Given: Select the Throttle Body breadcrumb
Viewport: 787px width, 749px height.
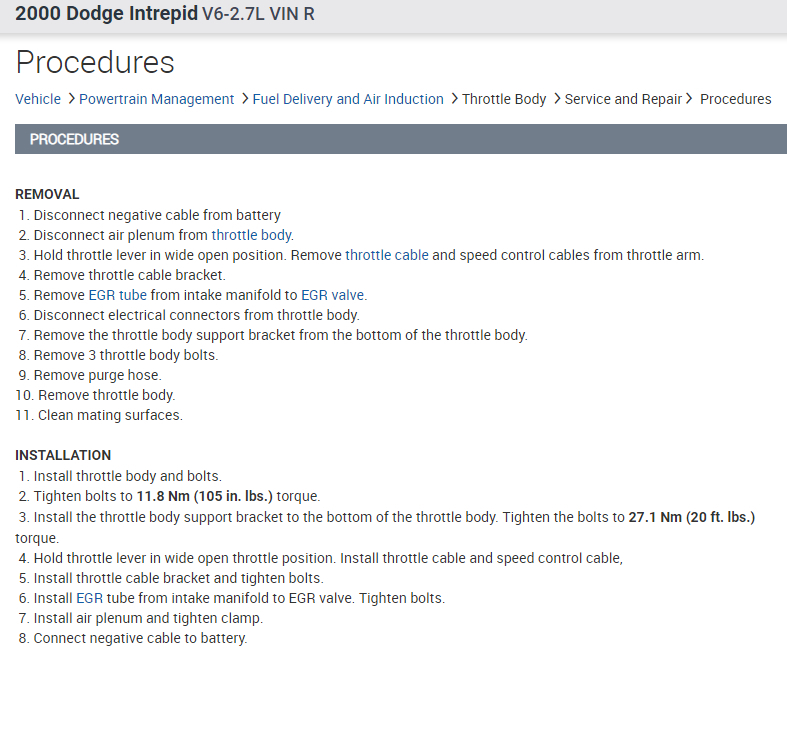Looking at the screenshot, I should tap(504, 99).
